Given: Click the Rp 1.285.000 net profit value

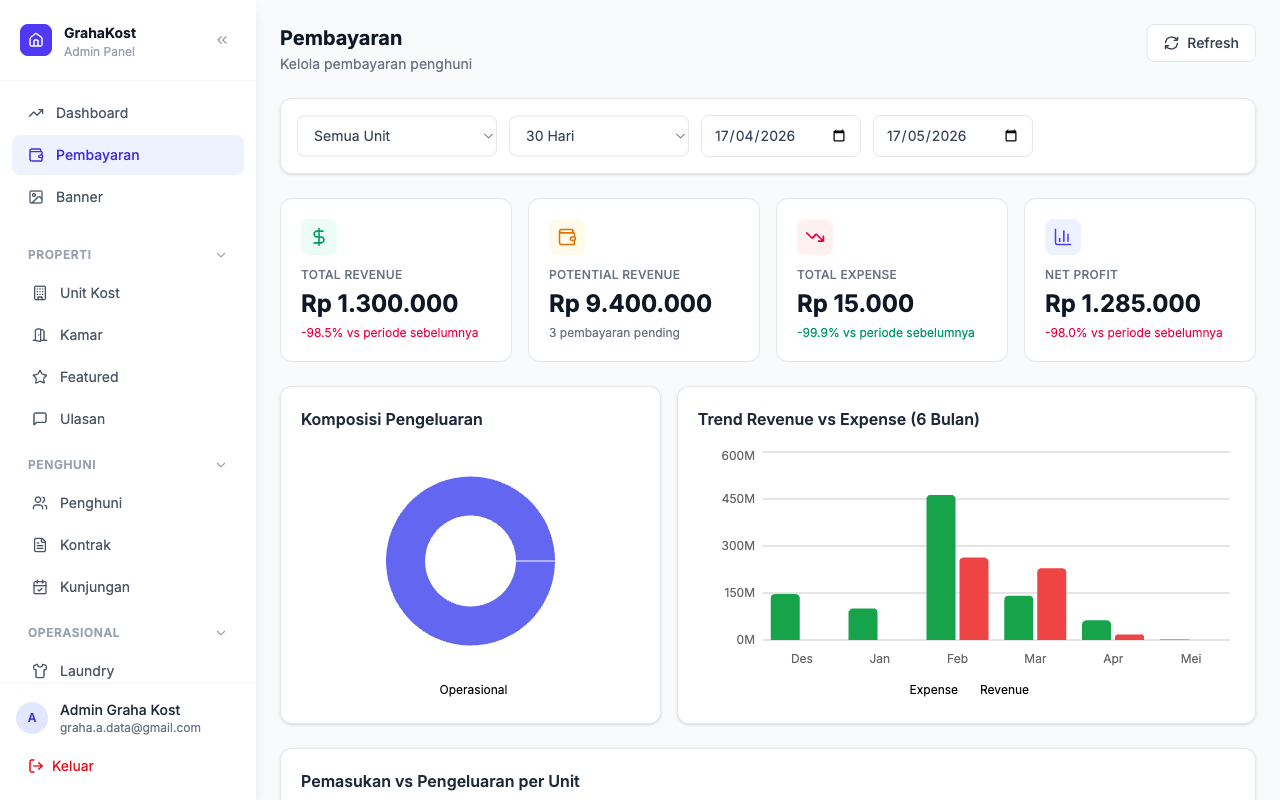Looking at the screenshot, I should (1123, 303).
